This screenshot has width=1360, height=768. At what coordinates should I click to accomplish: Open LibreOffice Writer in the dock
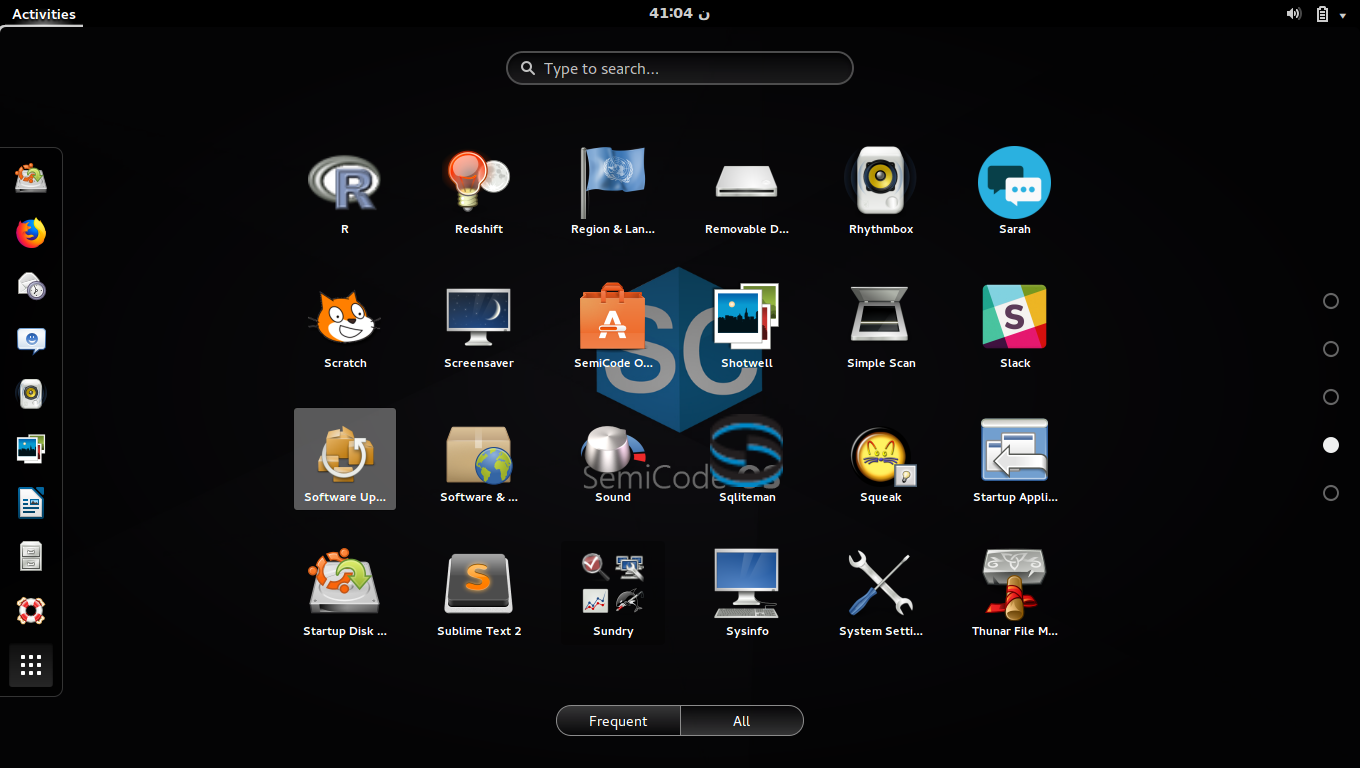pos(31,503)
